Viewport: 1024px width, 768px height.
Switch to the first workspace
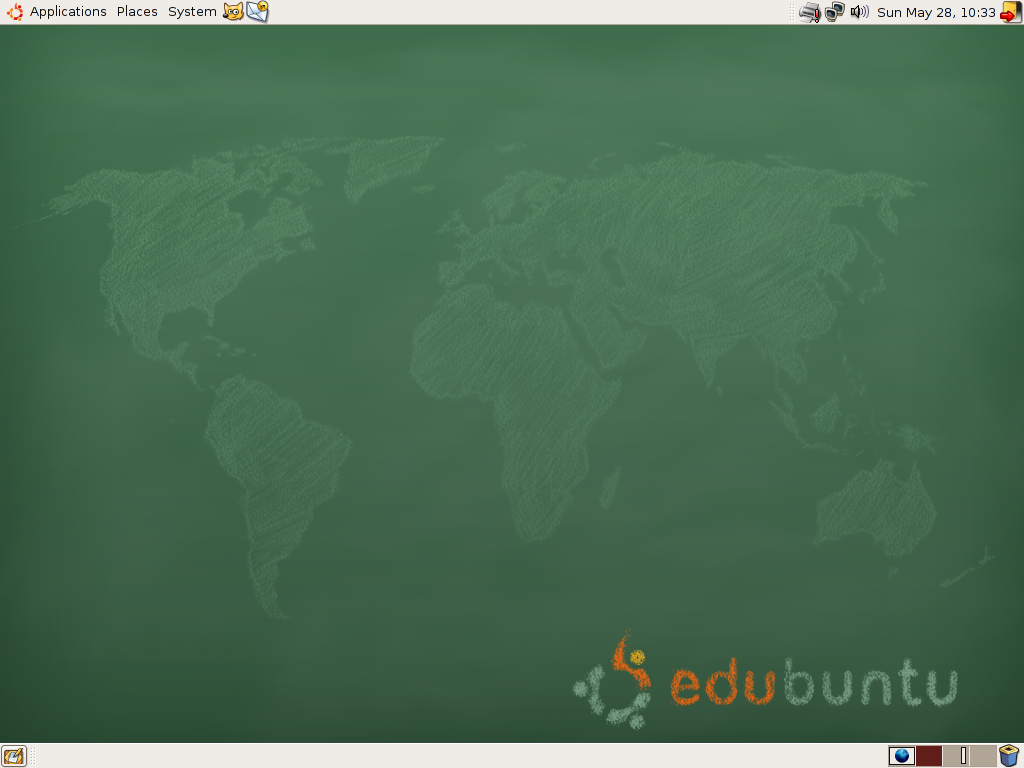point(902,756)
